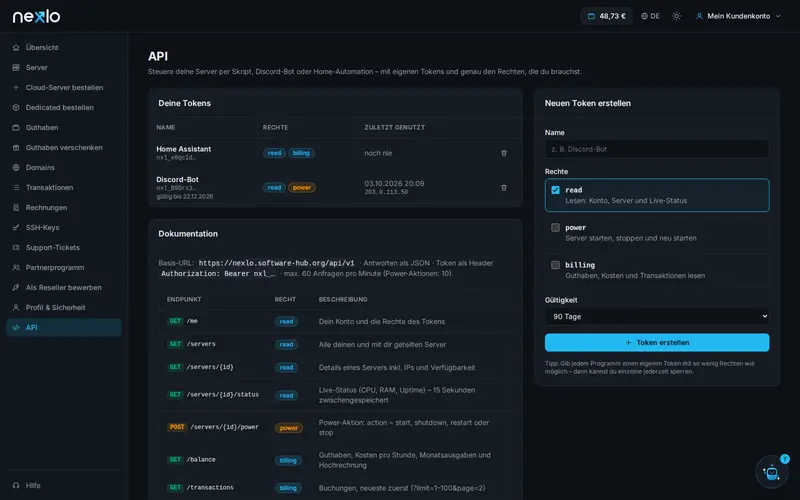Click the user icon beside Mein Kundenkonto
The image size is (800, 500).
[699, 16]
